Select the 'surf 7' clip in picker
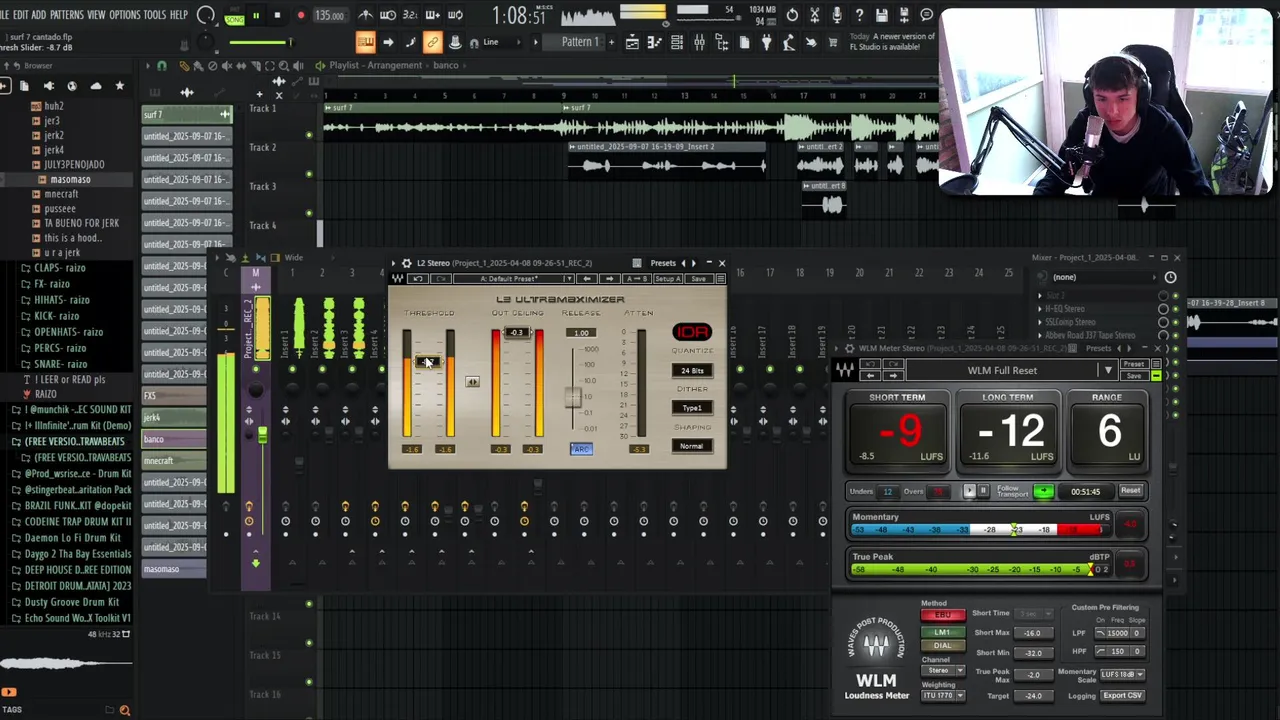This screenshot has width=1280, height=720. (186, 114)
